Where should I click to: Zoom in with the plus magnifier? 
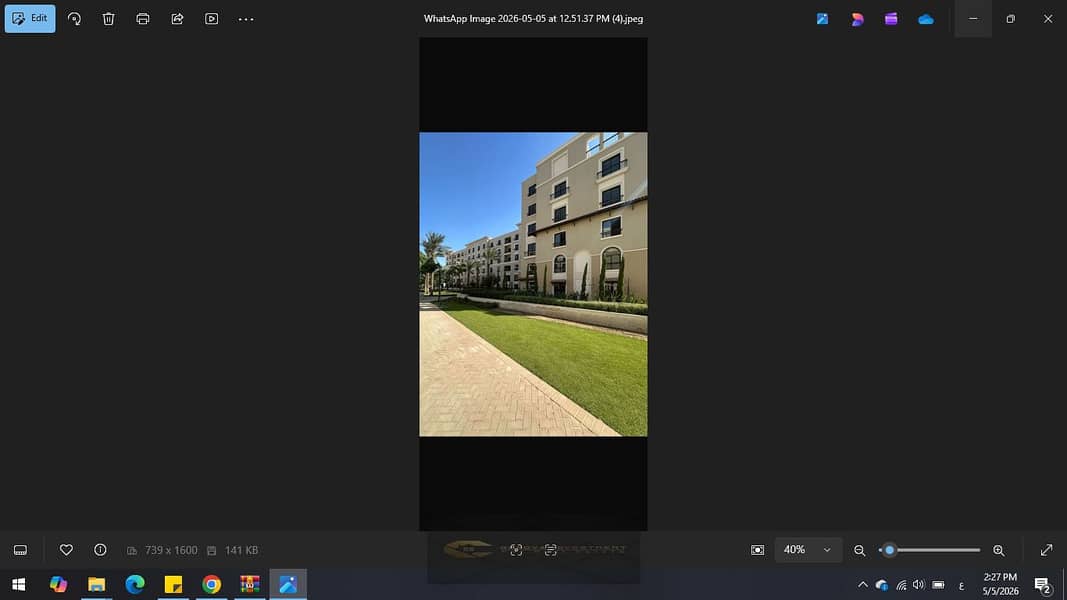tap(998, 550)
